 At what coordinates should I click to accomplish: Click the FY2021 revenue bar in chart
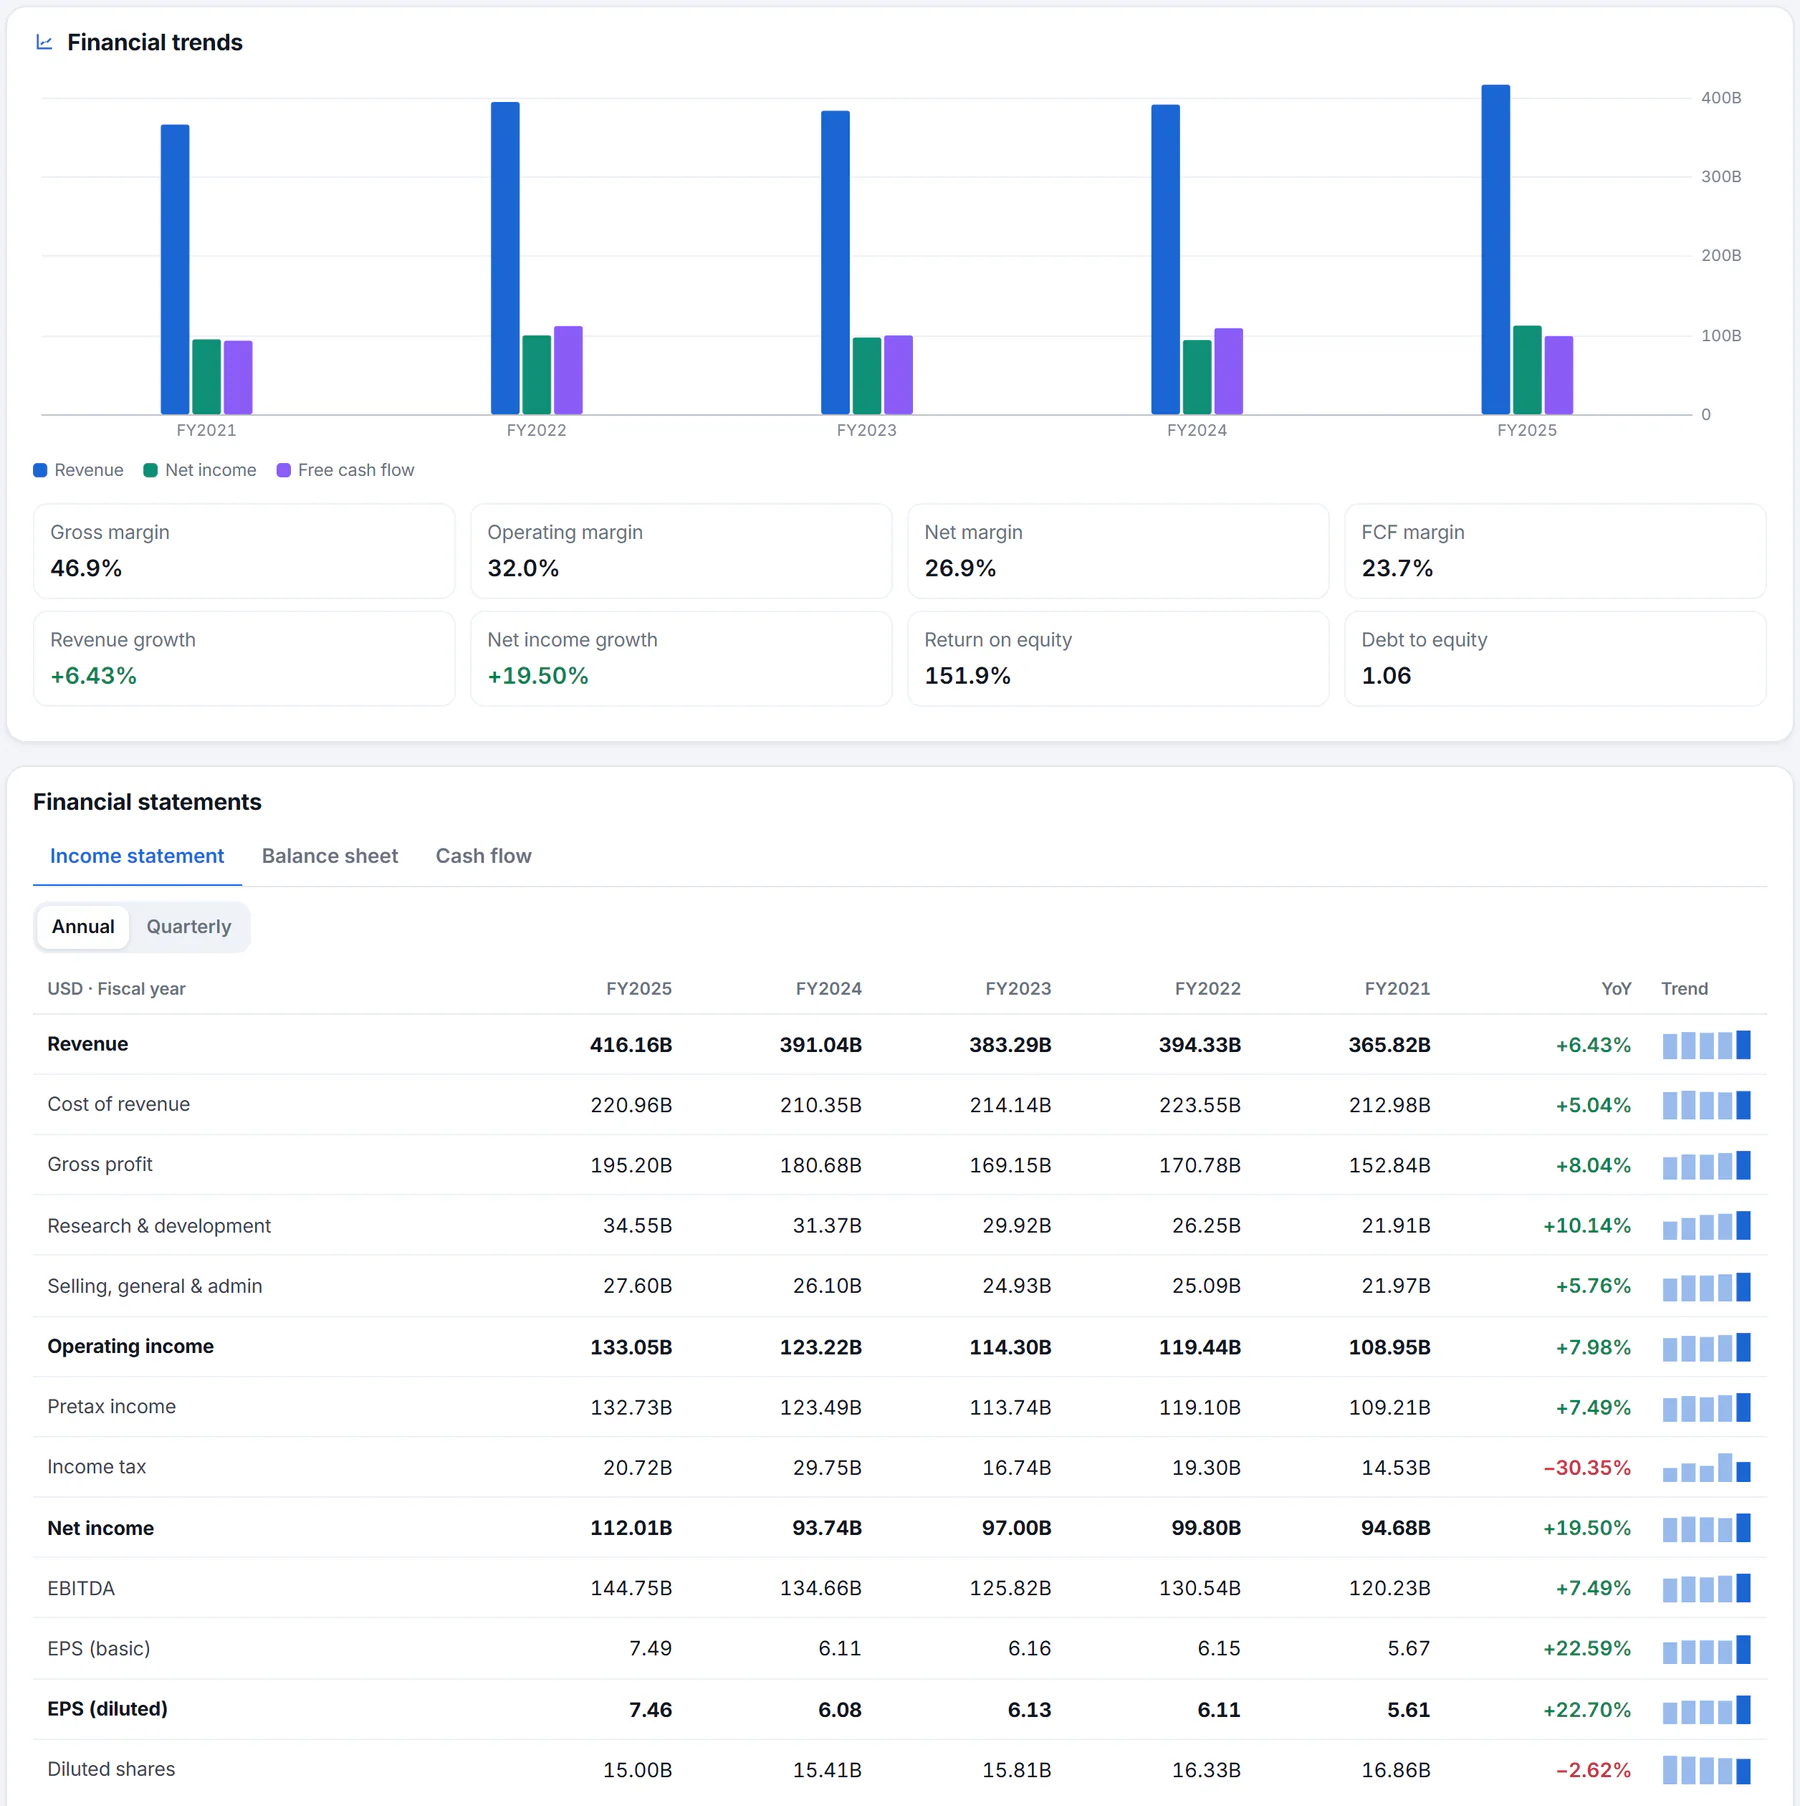pos(175,269)
